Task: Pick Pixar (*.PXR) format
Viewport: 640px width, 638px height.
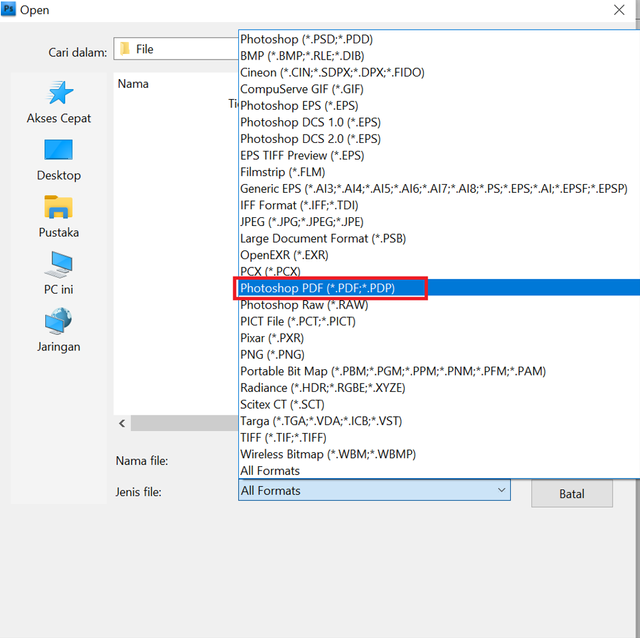Action: (439, 338)
